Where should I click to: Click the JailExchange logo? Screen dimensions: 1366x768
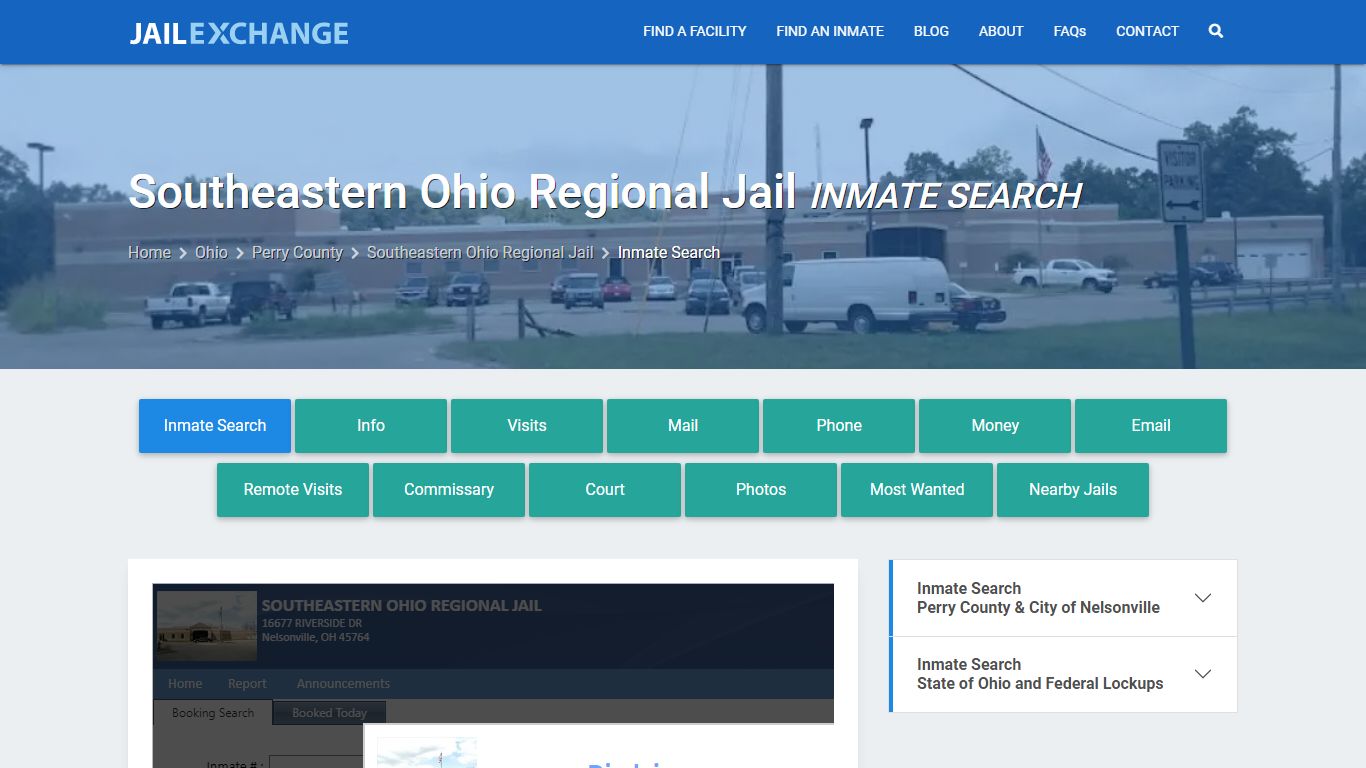point(239,33)
